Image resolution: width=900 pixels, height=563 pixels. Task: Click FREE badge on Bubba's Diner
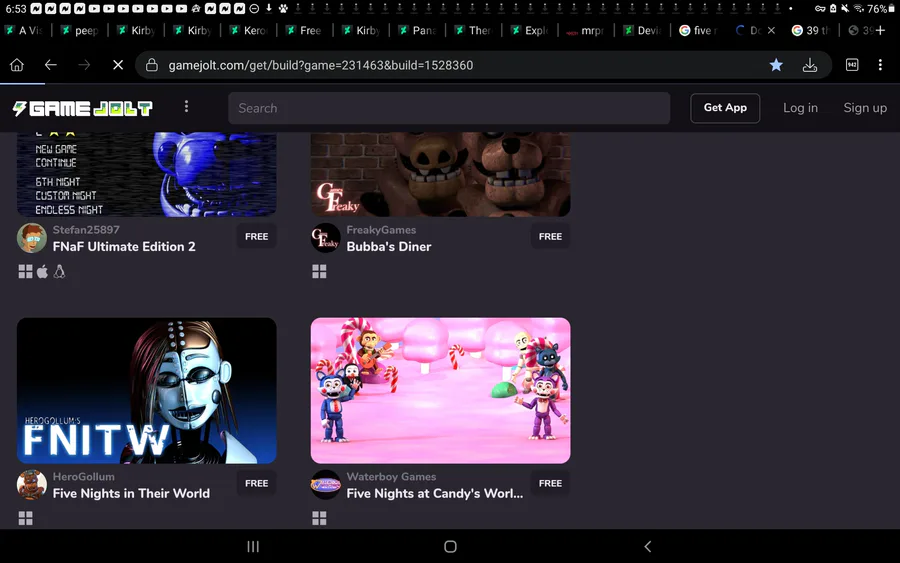pyautogui.click(x=550, y=236)
